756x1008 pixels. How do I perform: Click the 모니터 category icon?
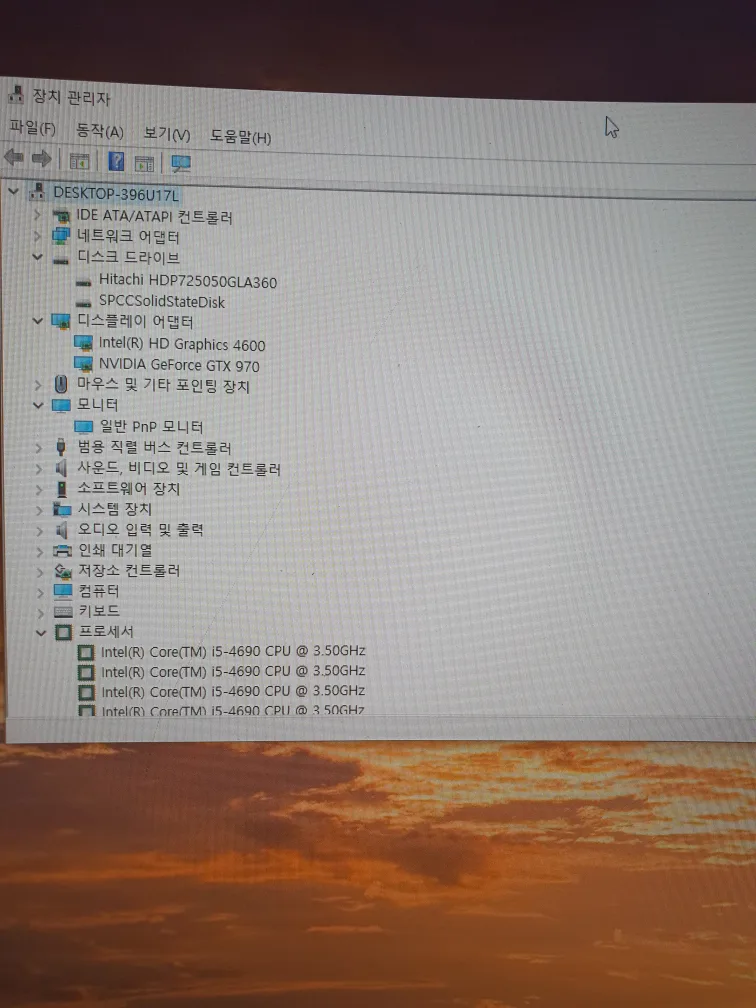(61, 406)
